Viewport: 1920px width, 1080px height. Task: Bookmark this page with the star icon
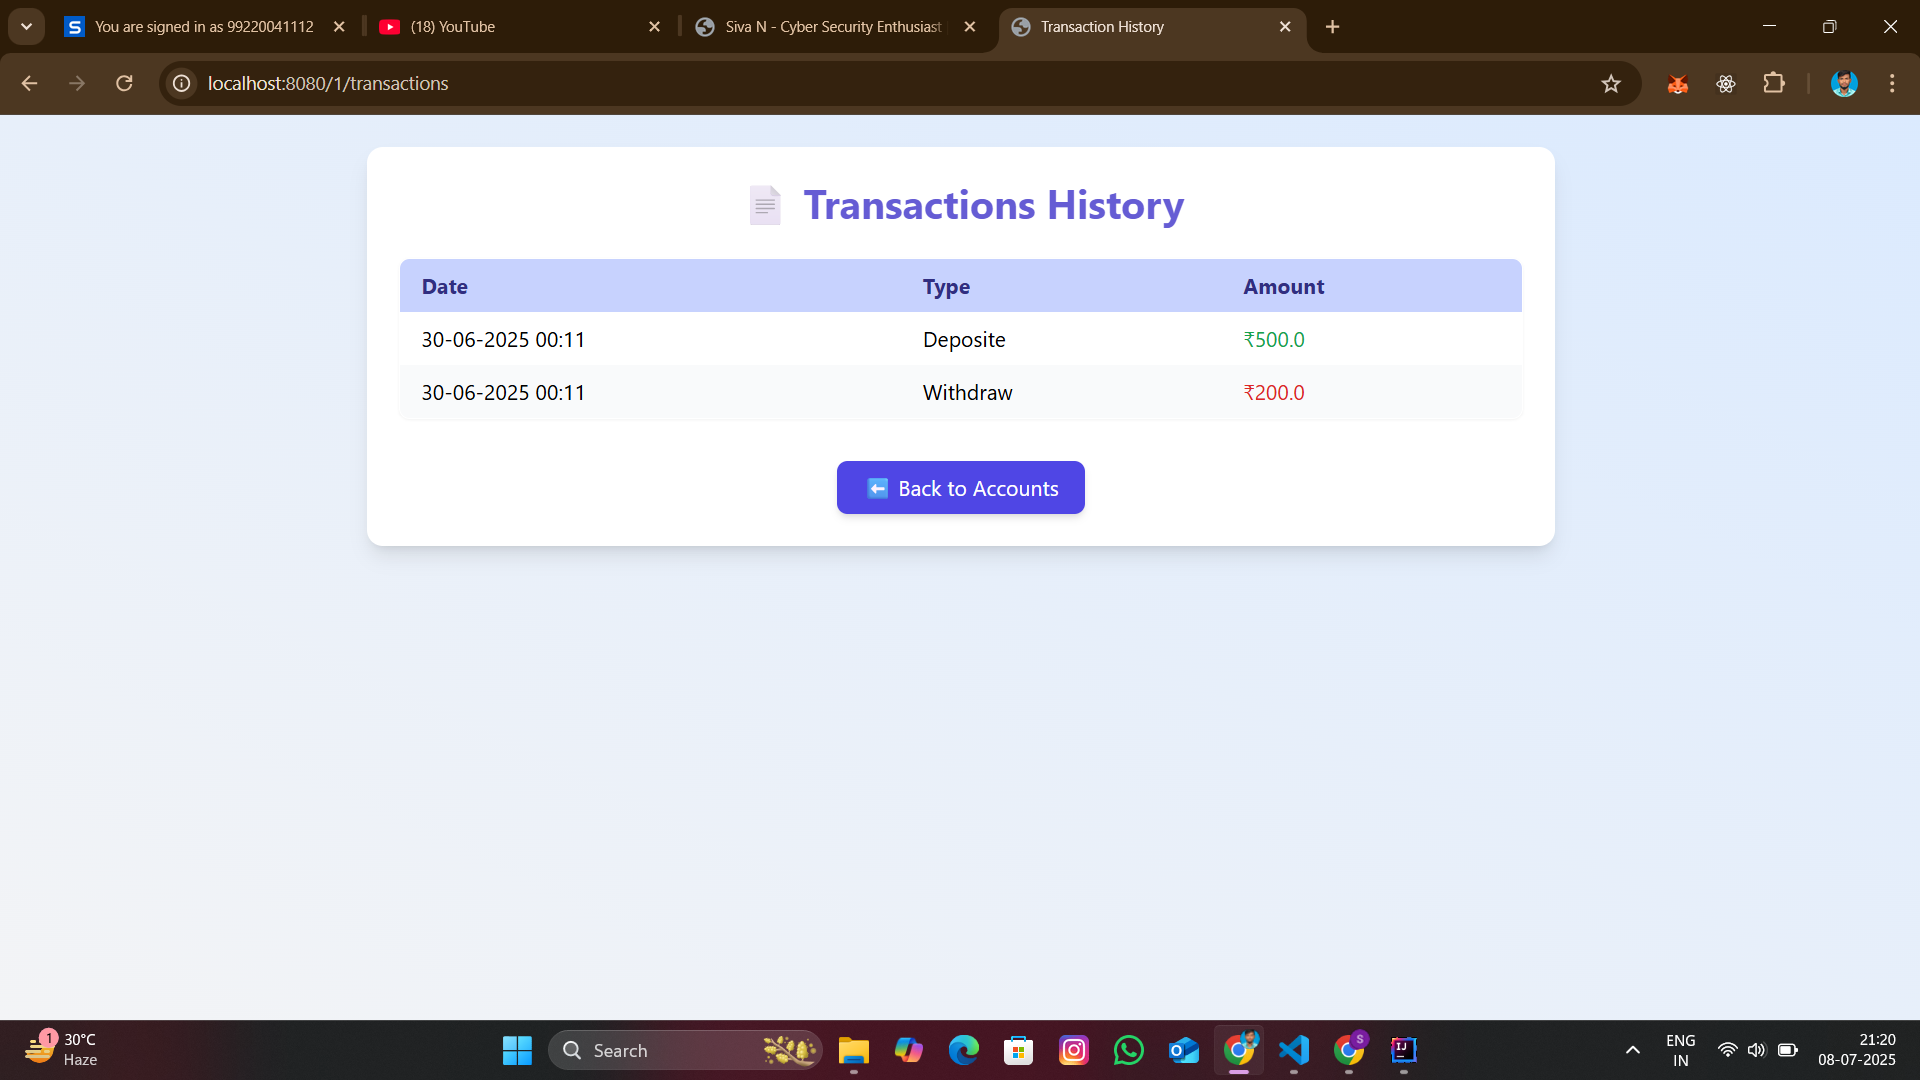click(x=1610, y=84)
